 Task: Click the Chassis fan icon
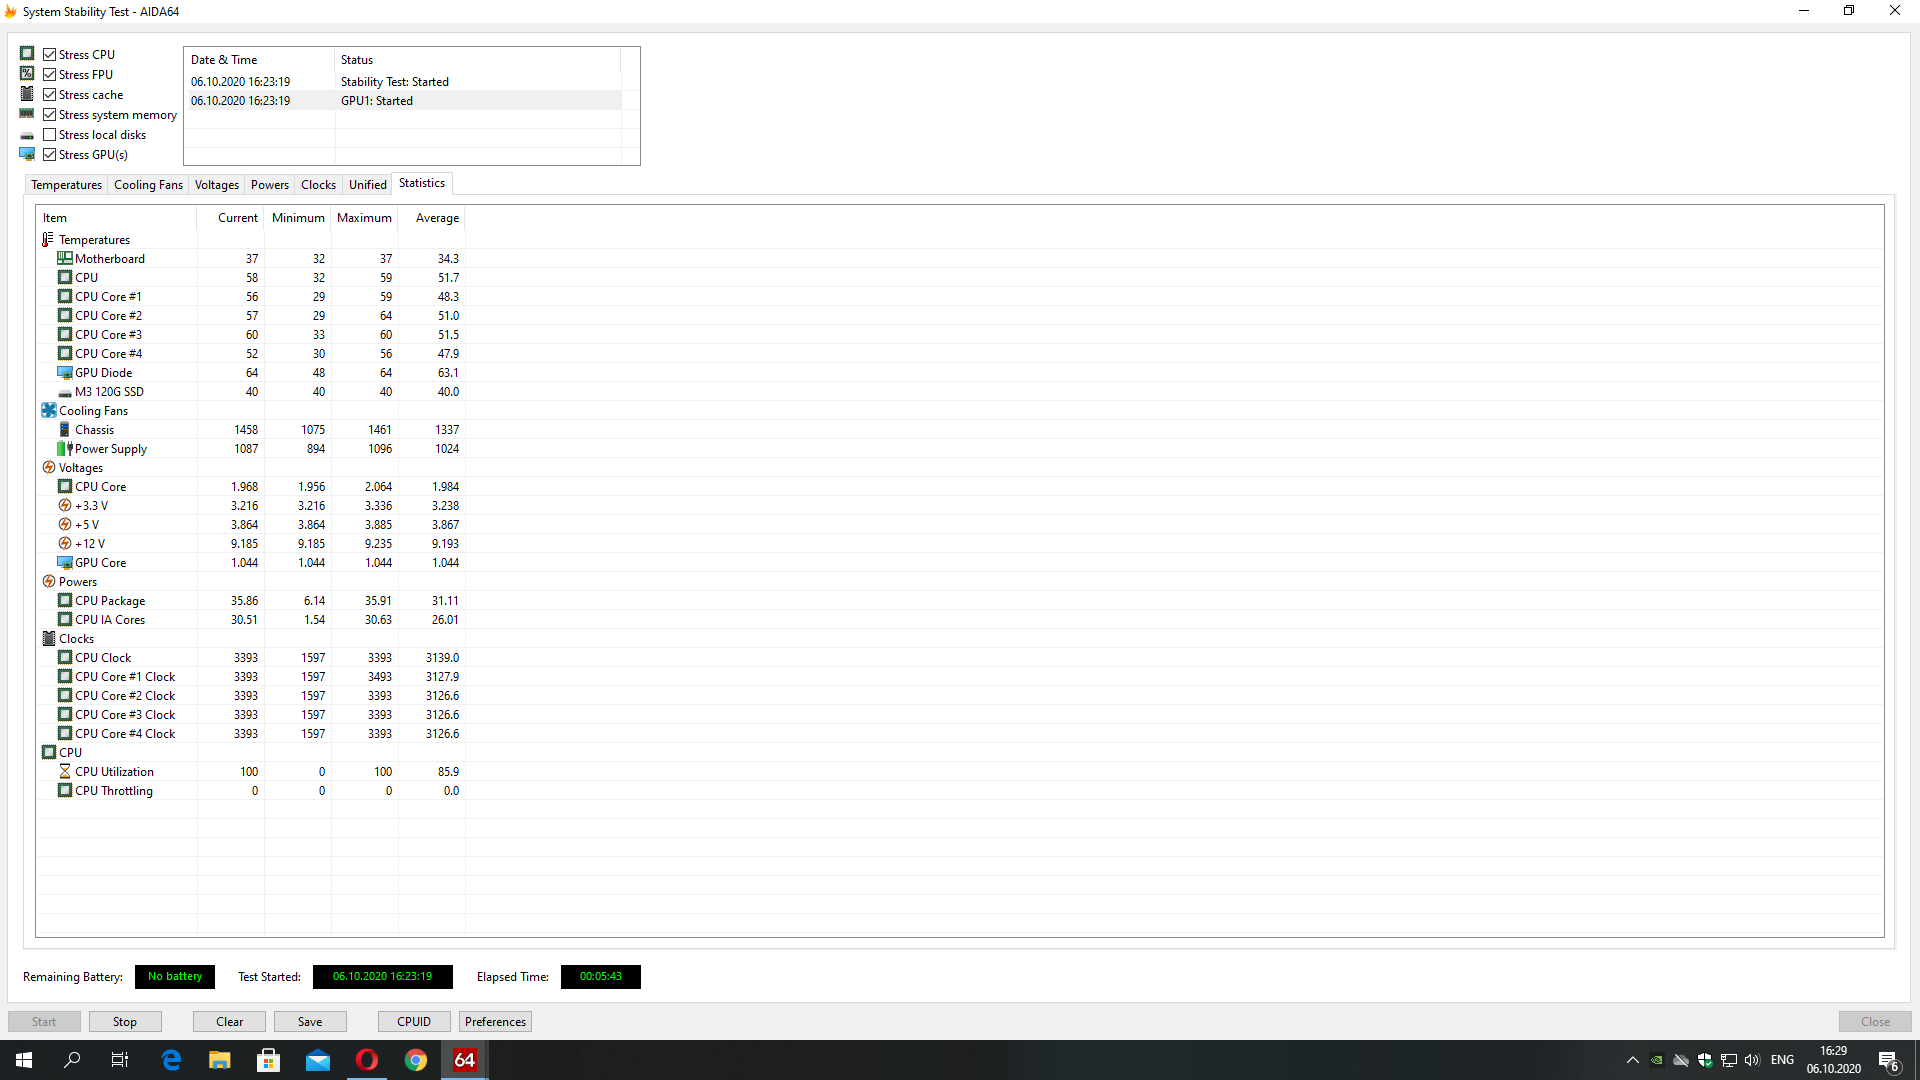point(65,429)
